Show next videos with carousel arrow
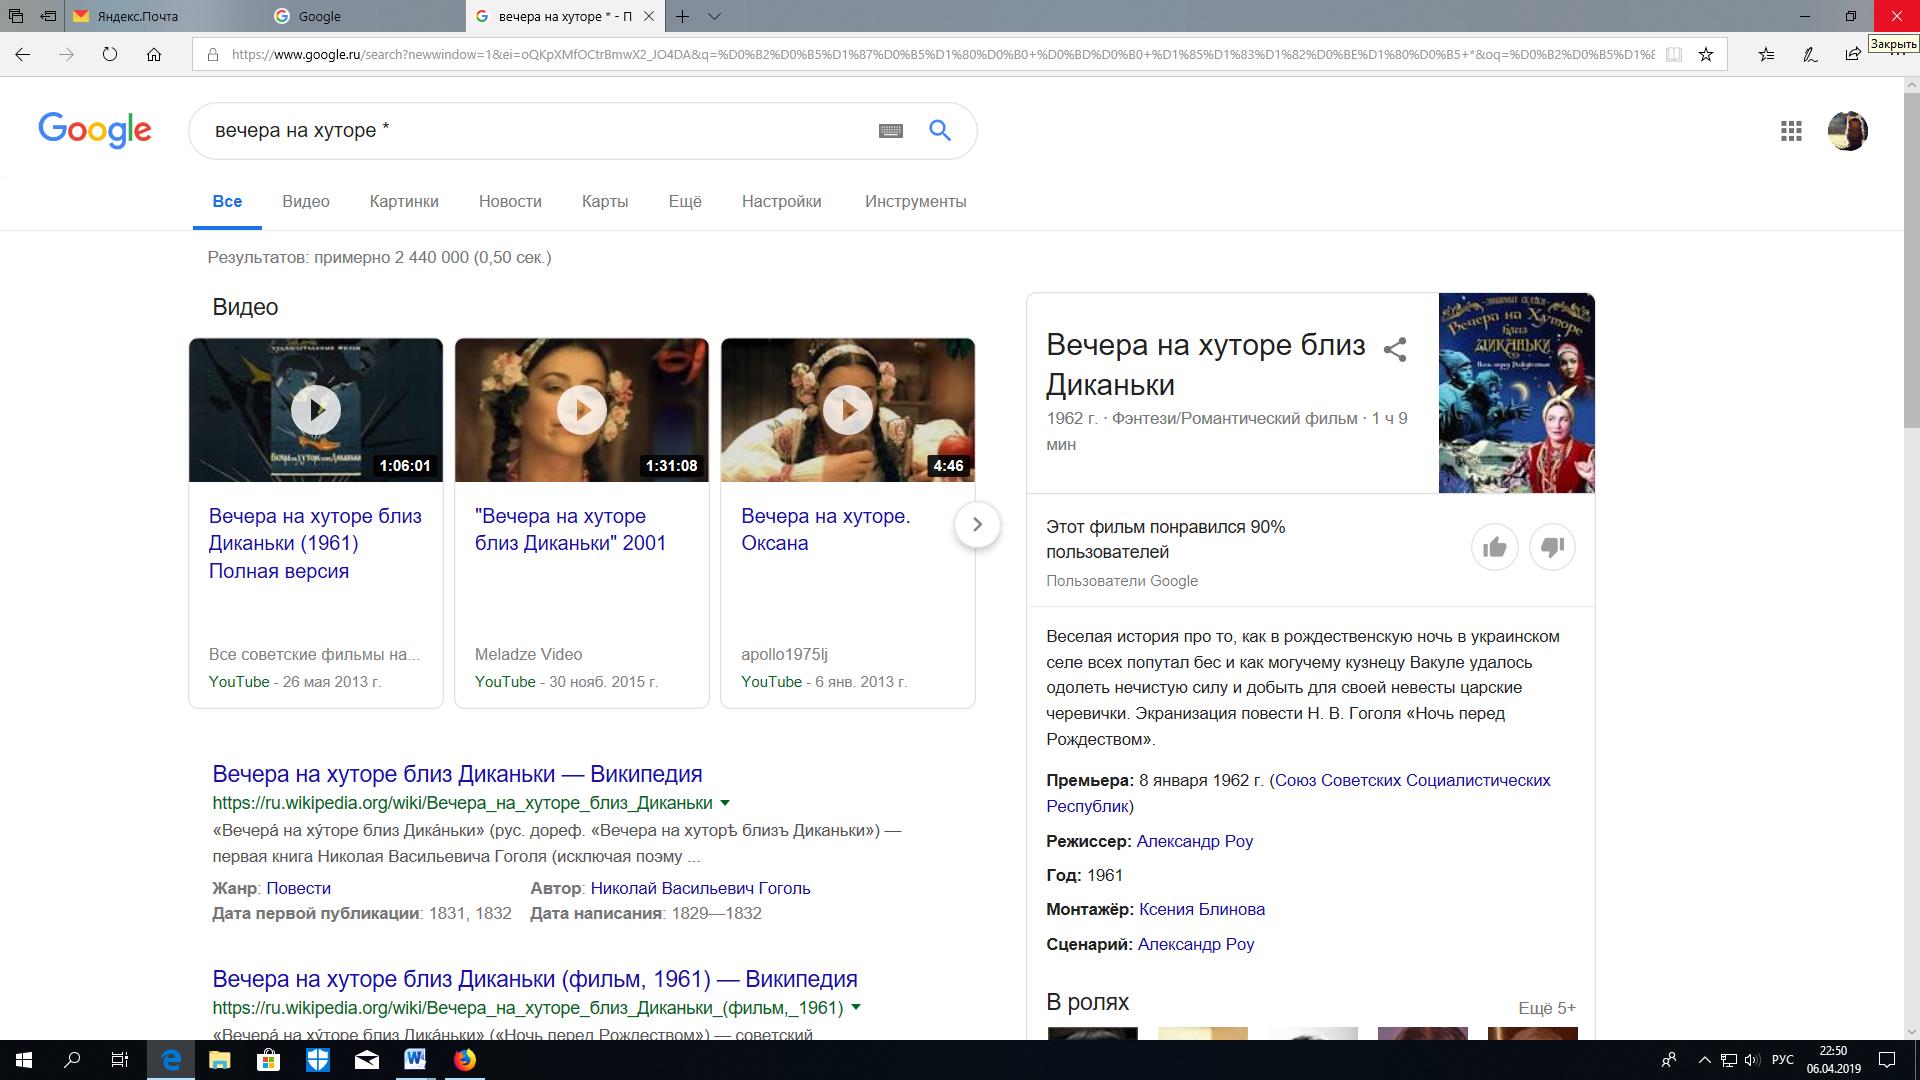Image resolution: width=1920 pixels, height=1080 pixels. (x=977, y=524)
